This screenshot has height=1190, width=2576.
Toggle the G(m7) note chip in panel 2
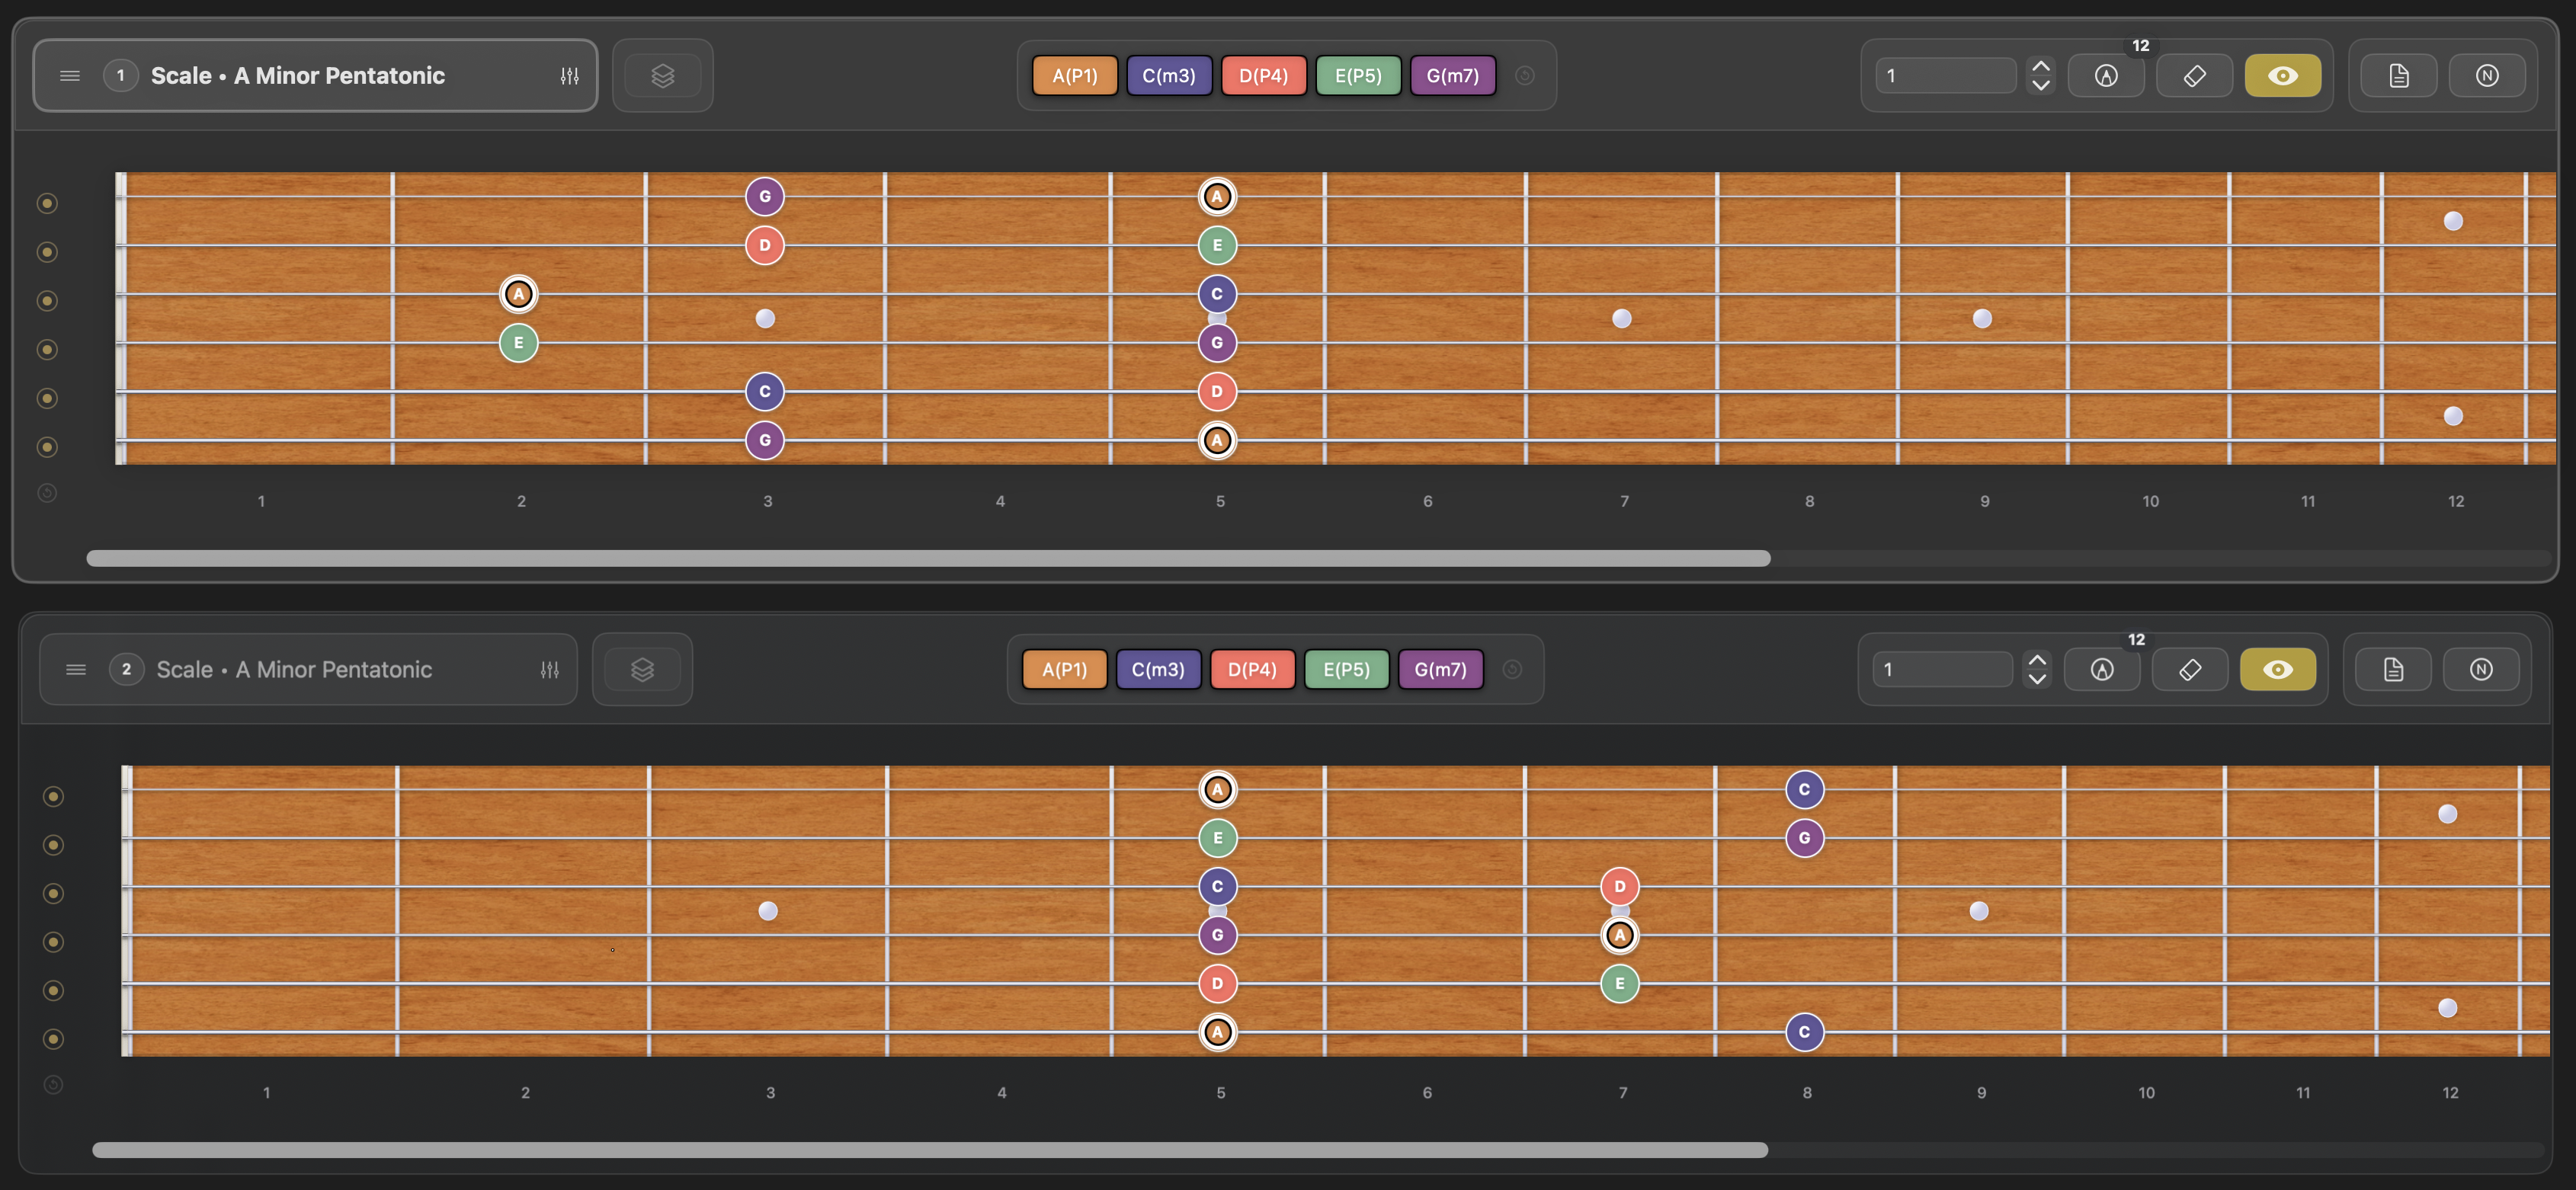(1441, 670)
